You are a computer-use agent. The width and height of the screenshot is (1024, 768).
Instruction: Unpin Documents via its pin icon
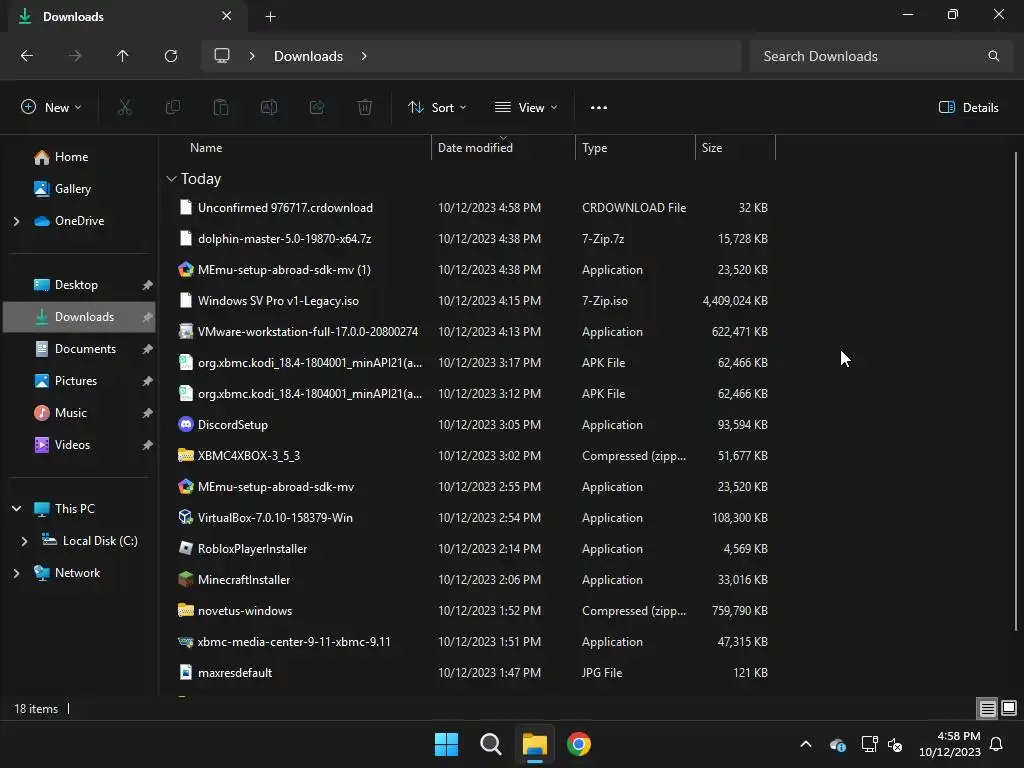148,349
